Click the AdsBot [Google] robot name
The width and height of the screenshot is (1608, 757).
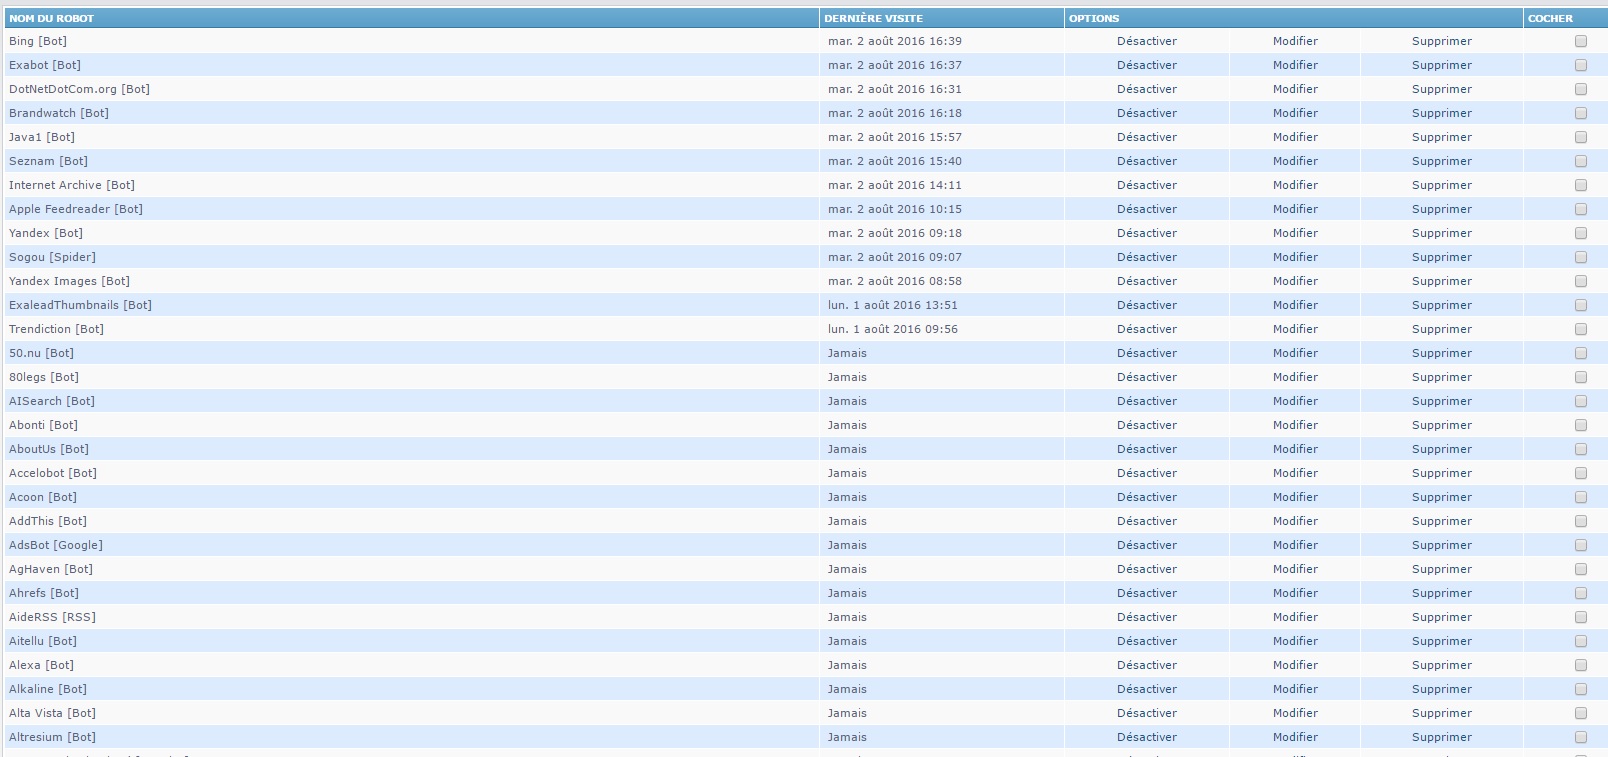click(x=56, y=545)
